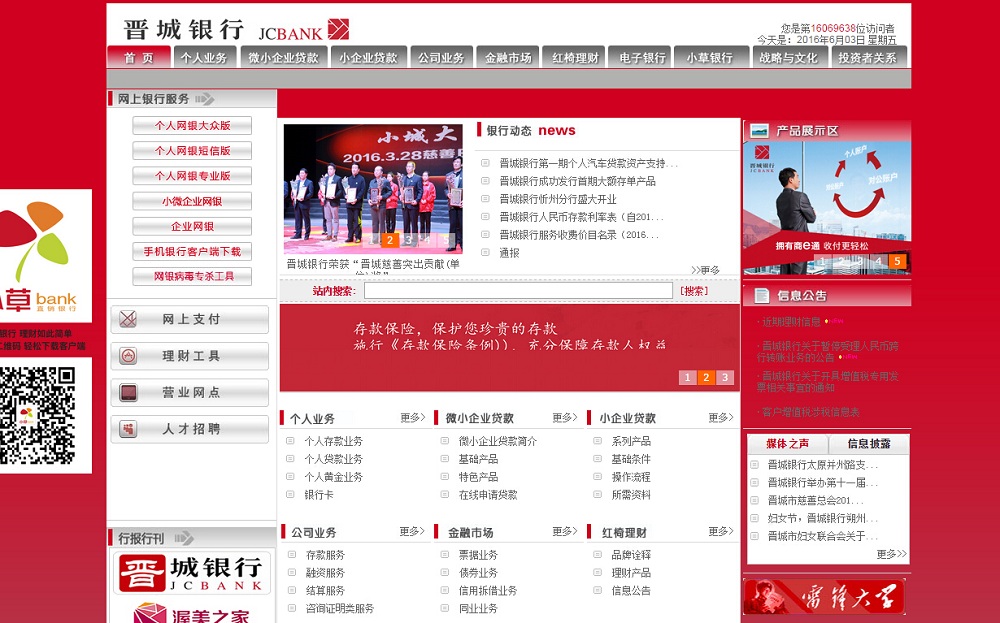
Task: Expand 更多 for the 红椅理财 section
Action: tap(721, 531)
